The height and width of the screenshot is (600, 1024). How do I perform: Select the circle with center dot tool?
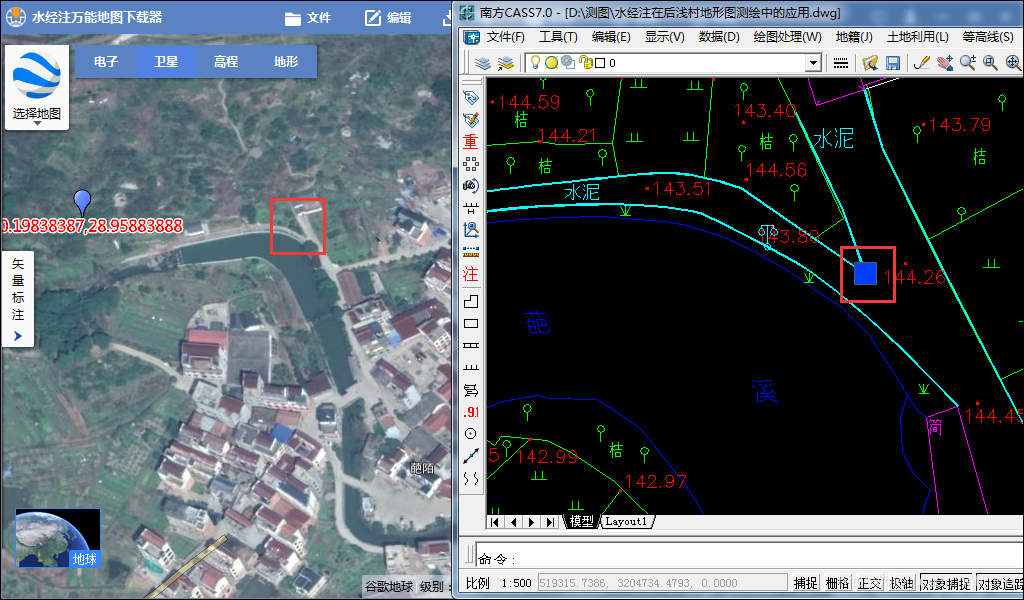click(x=471, y=434)
